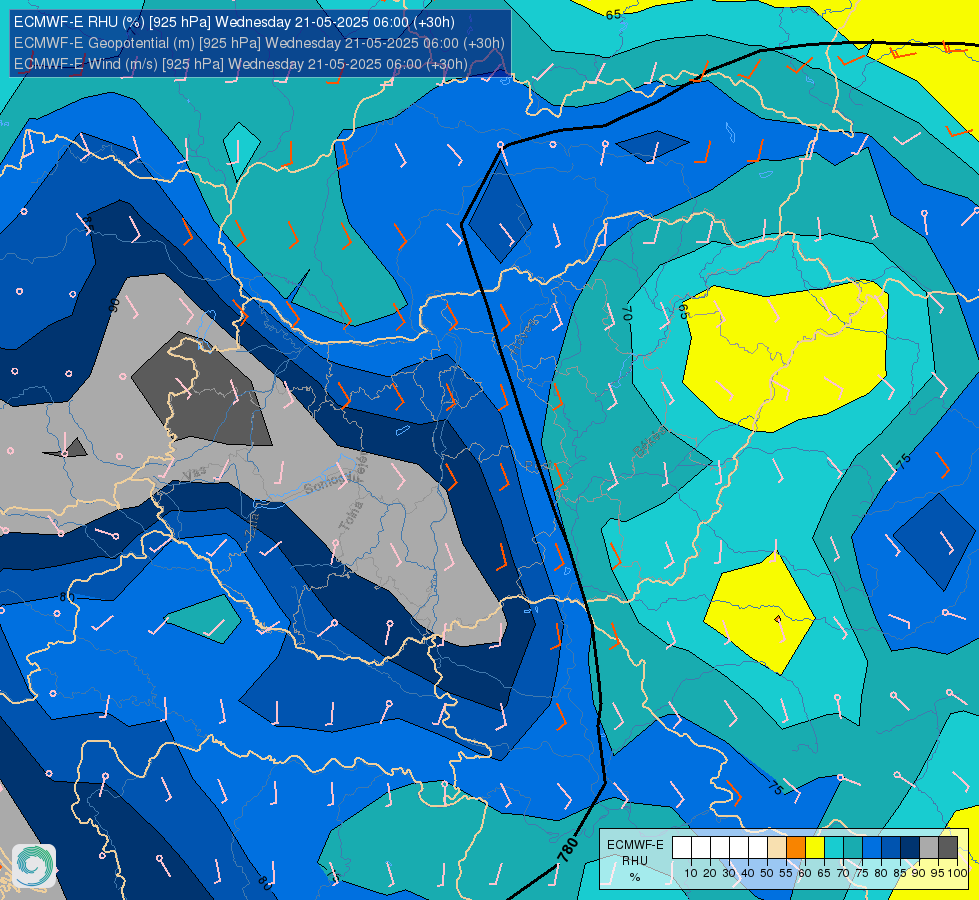Click the 'Vas' county label on the map
Viewport: 979px width, 900px height.
coord(194,474)
